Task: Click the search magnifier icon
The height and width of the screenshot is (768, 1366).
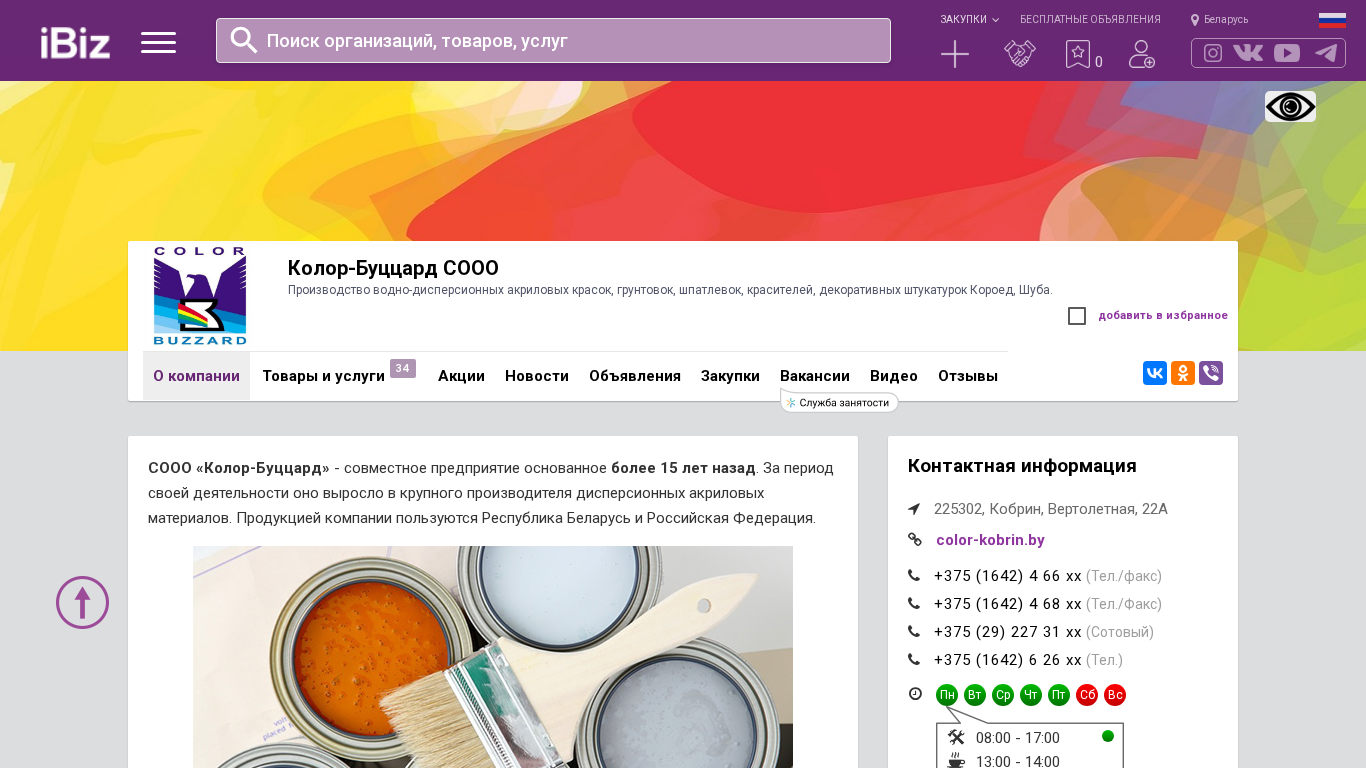Action: pyautogui.click(x=244, y=40)
